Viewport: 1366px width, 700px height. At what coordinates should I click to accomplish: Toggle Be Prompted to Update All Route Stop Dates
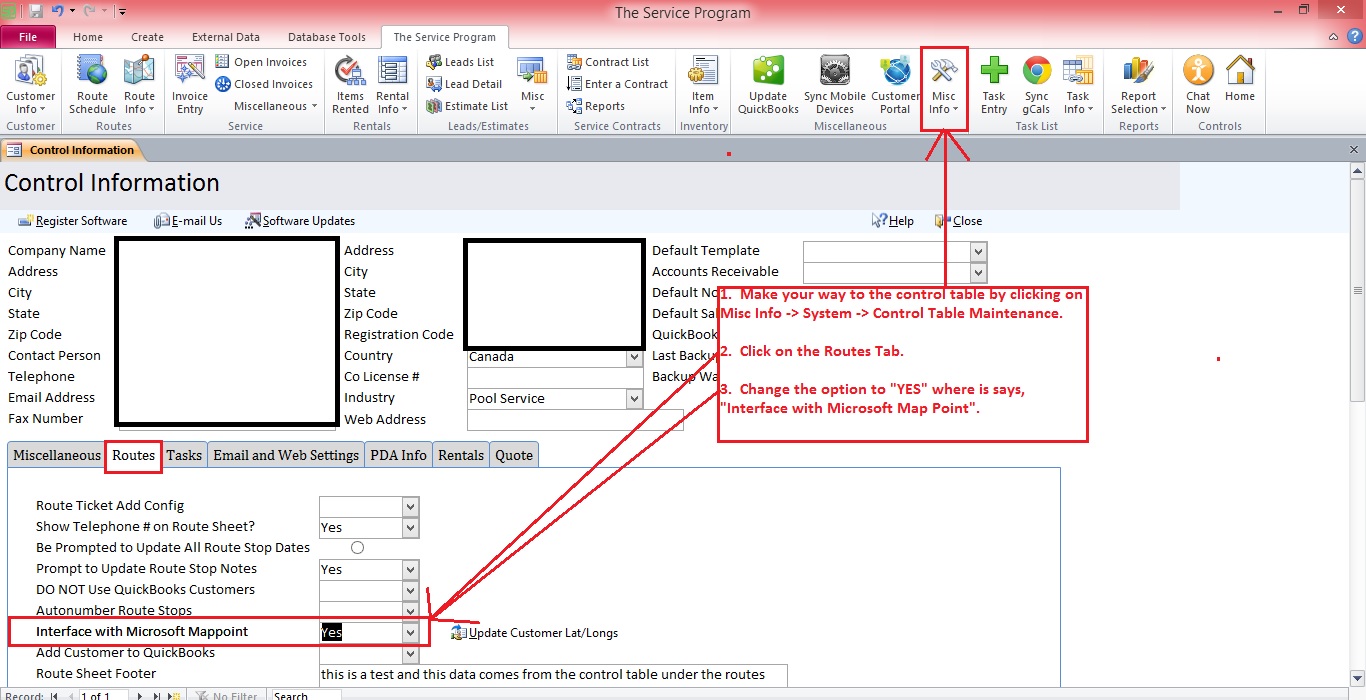[x=357, y=548]
